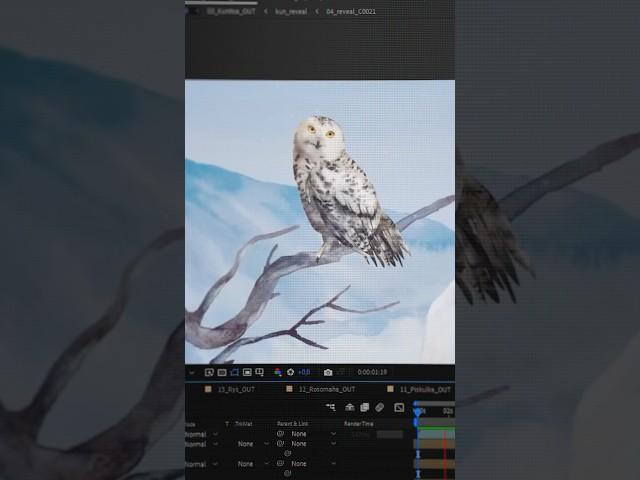Image resolution: width=640 pixels, height=480 pixels.
Task: Click the Fast Previews icon in viewer toolbar
Action: pos(209,372)
